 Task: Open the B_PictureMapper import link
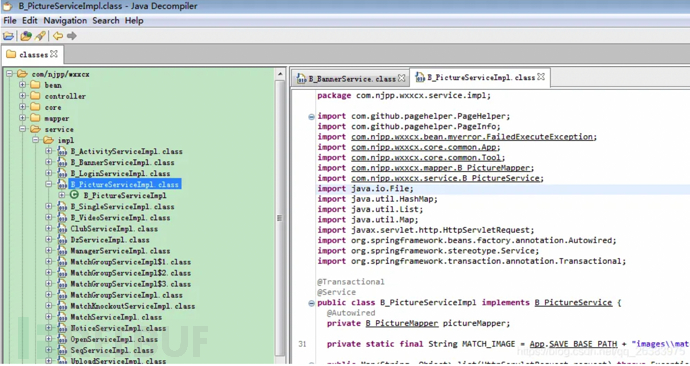(442, 168)
